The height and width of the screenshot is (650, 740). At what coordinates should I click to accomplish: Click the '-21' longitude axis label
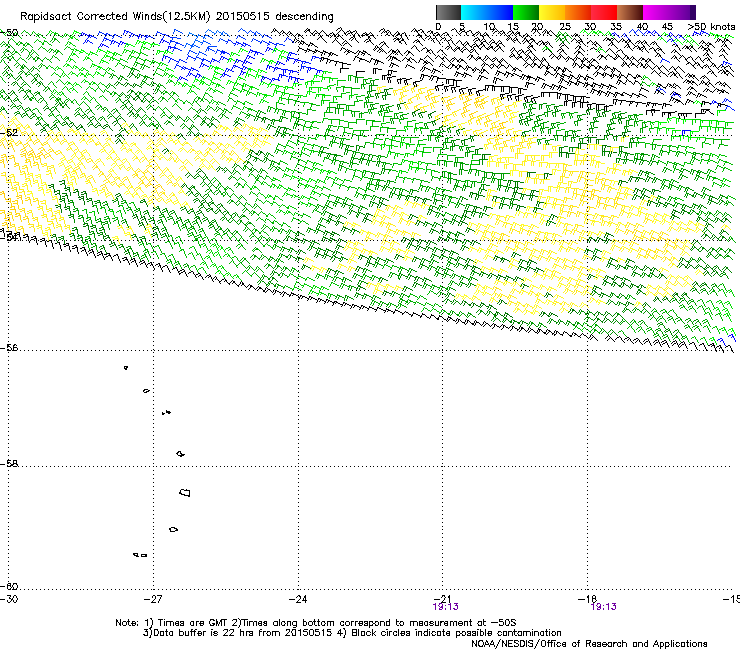(442, 599)
